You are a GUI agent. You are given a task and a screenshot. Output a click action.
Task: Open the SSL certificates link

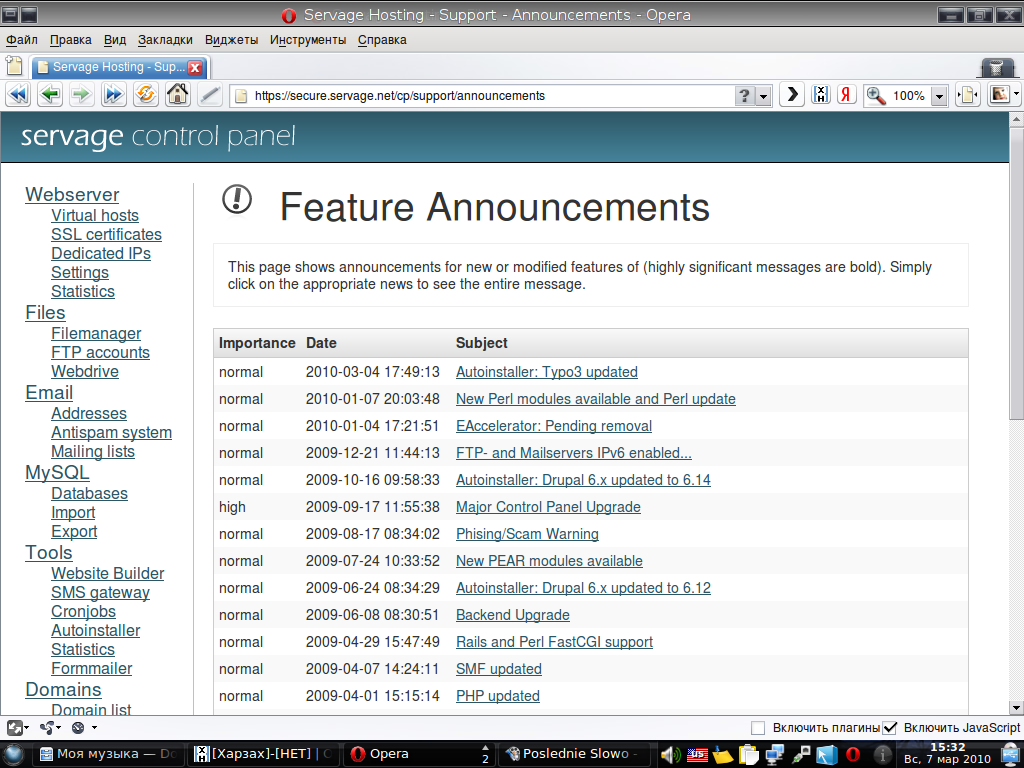click(106, 234)
